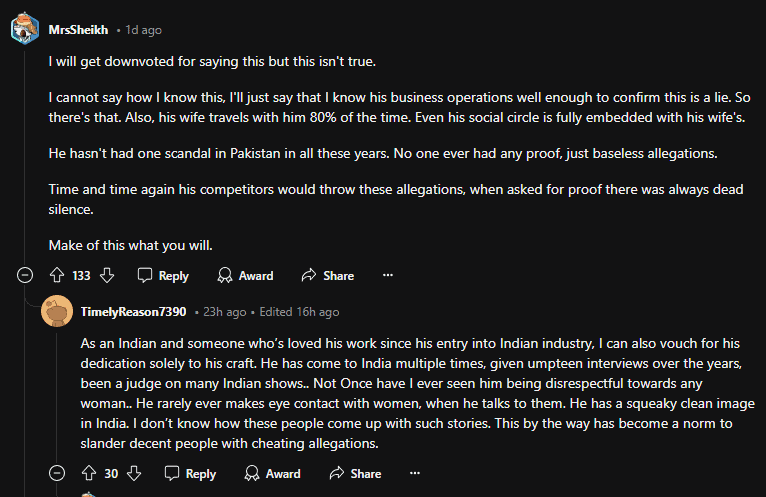Upvote TimelyReason7390's reply
The image size is (766, 497).
pyautogui.click(x=88, y=473)
